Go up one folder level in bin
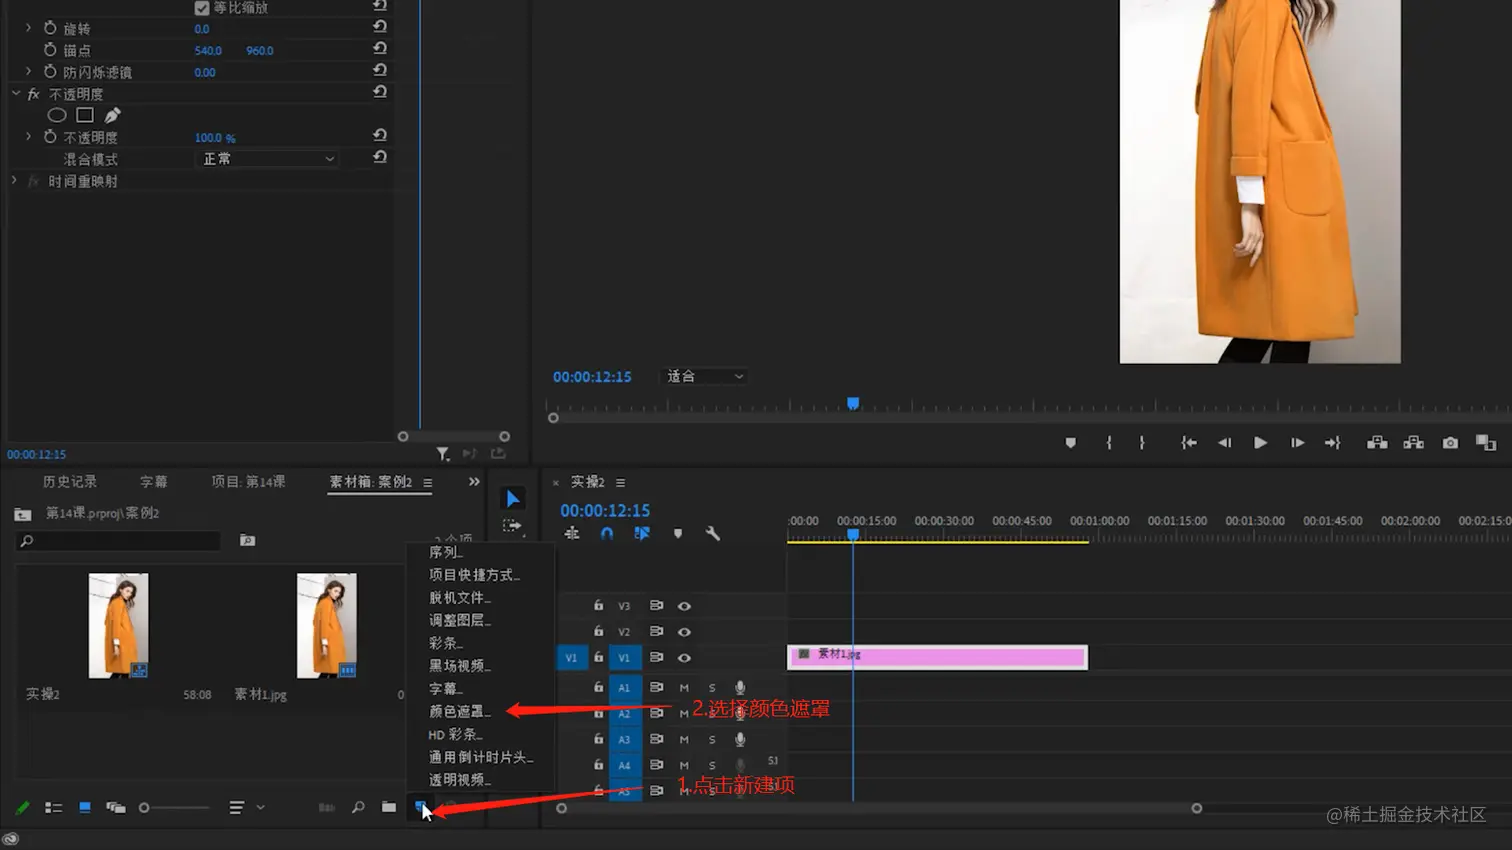 pyautogui.click(x=22, y=514)
